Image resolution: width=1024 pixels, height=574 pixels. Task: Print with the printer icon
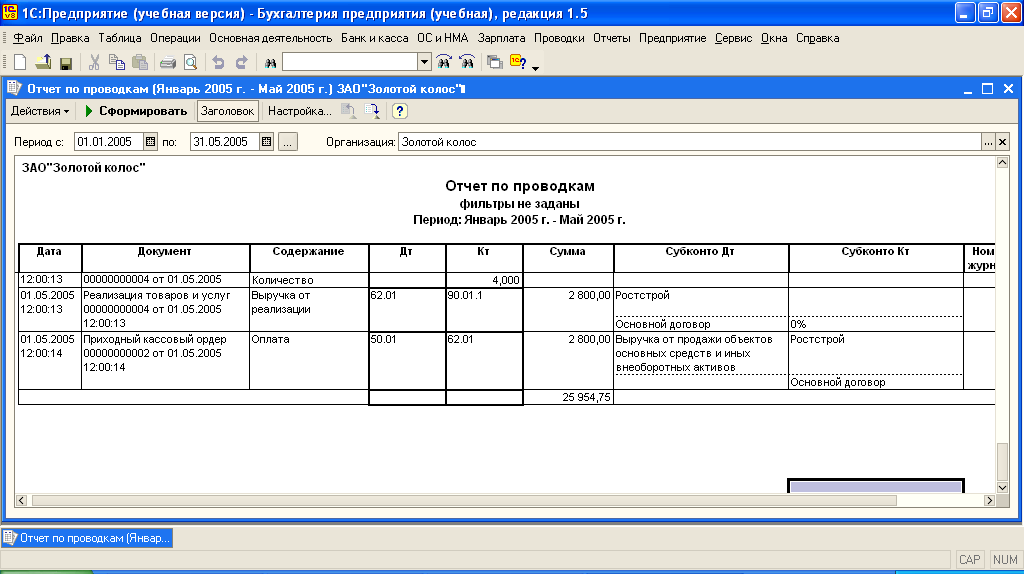coord(168,63)
